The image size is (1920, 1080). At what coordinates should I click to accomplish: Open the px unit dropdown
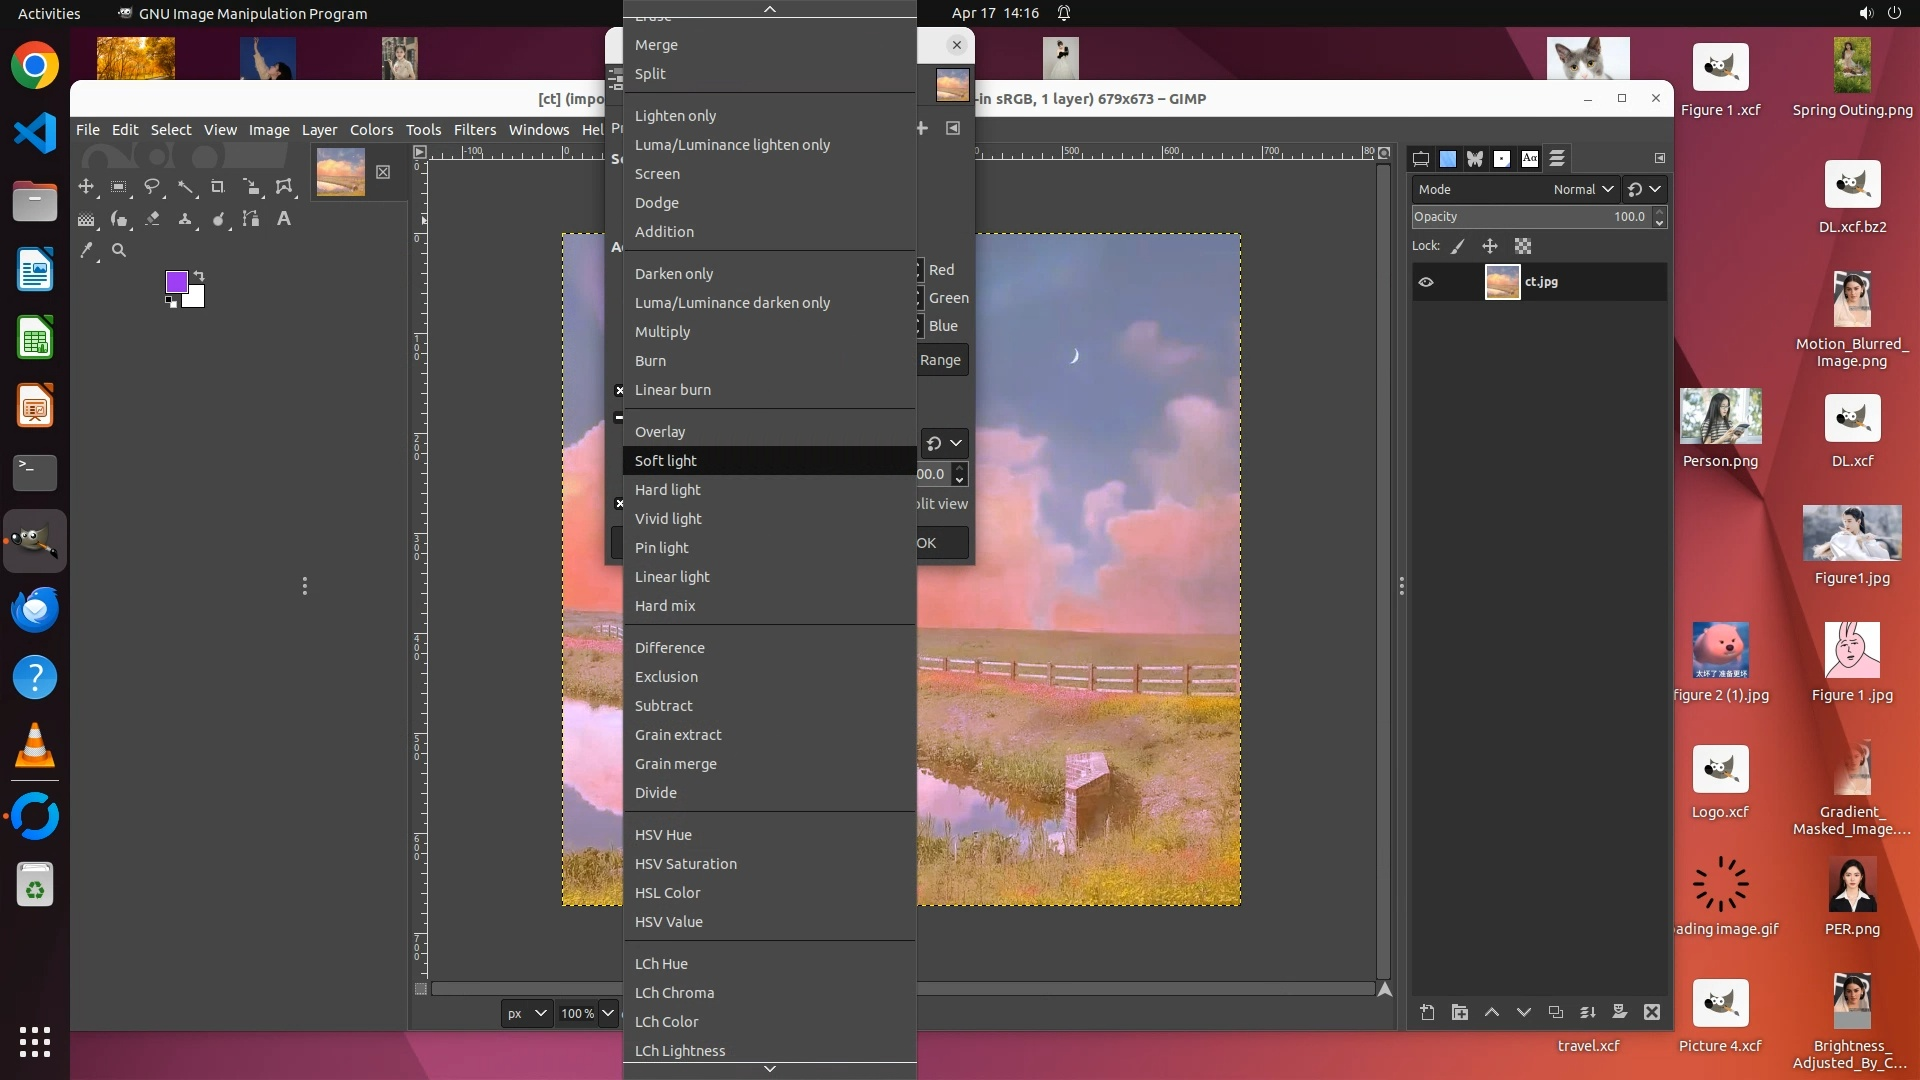(526, 1014)
